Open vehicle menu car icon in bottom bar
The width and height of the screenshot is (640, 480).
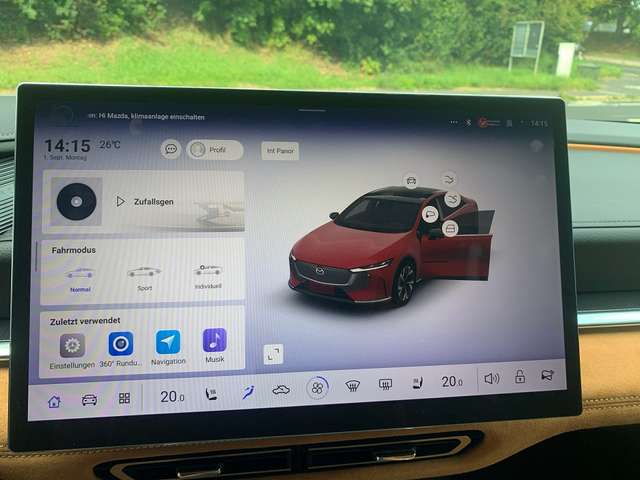pyautogui.click(x=89, y=400)
